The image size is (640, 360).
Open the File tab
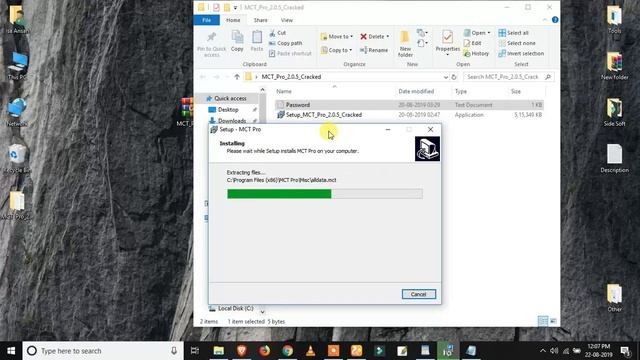tap(207, 20)
